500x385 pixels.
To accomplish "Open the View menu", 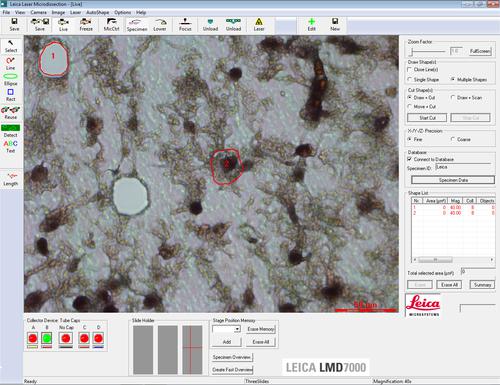I will pos(20,12).
